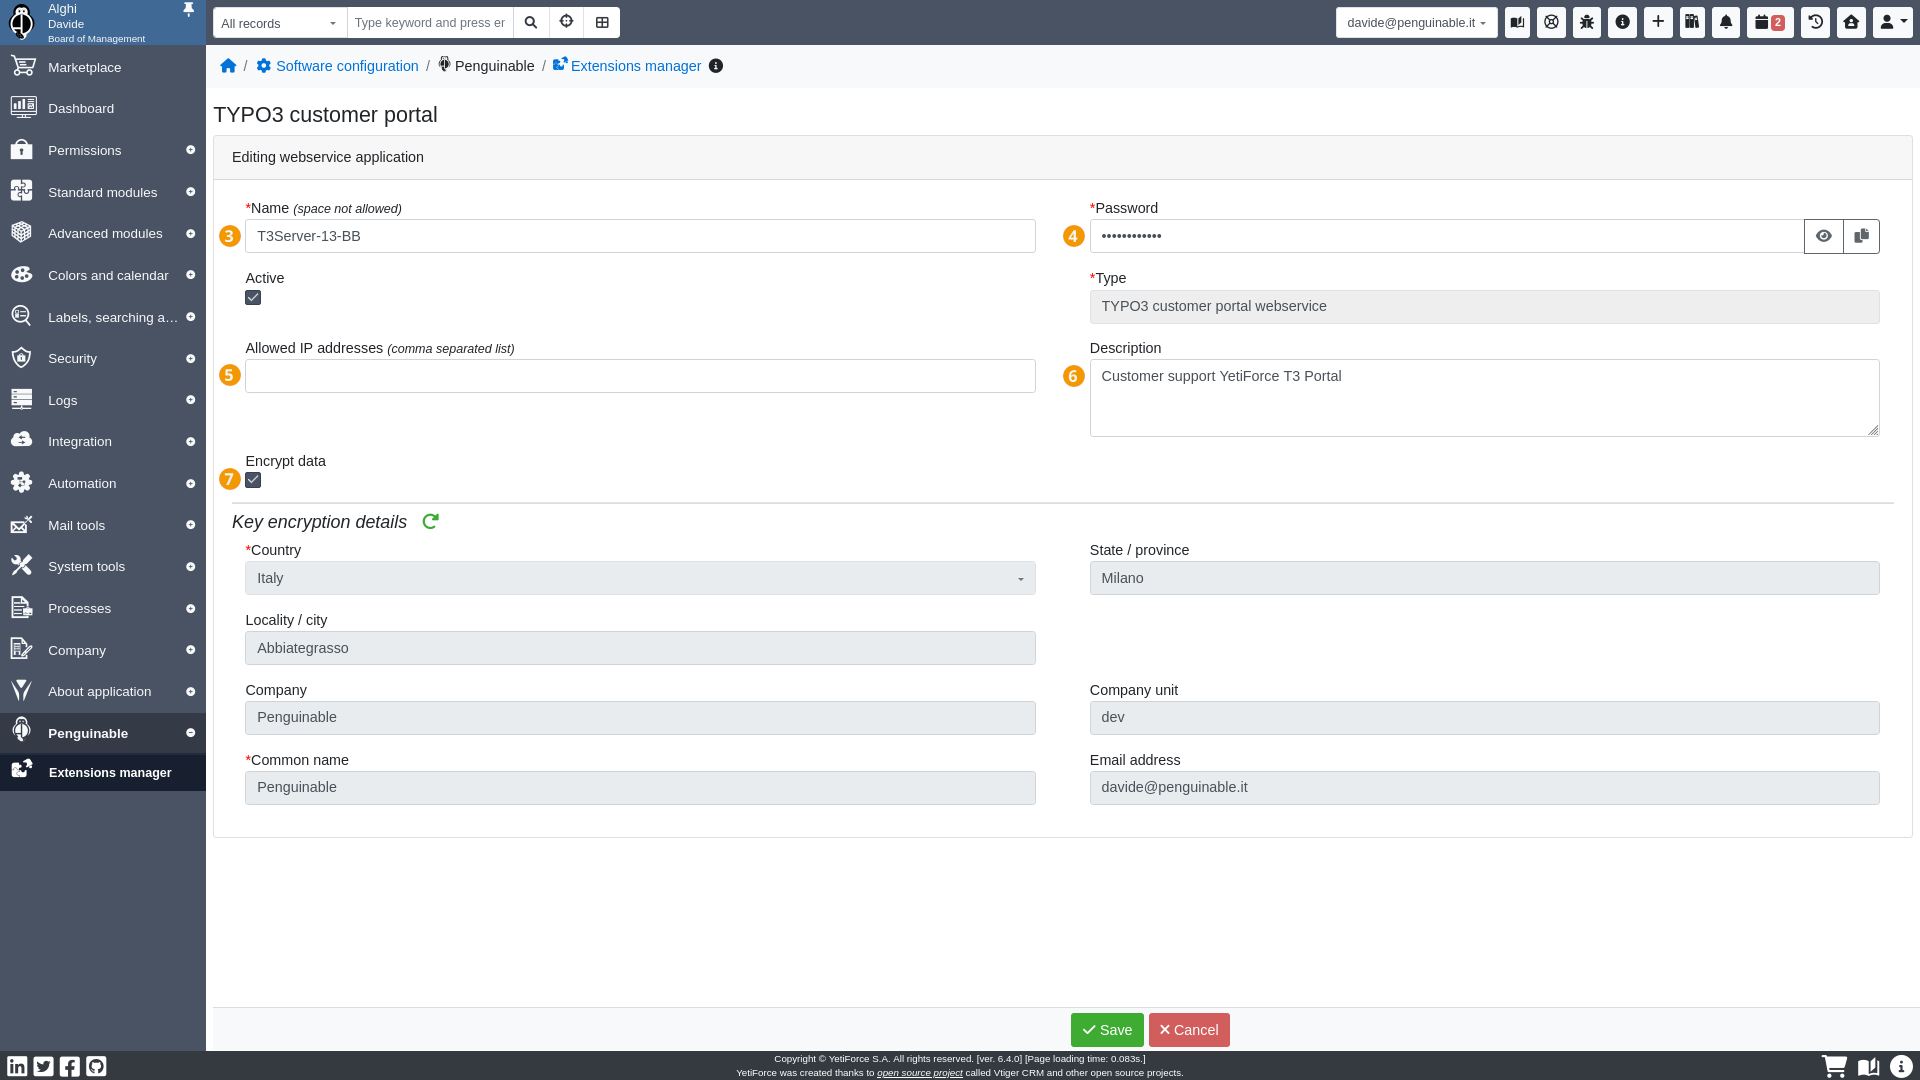Click the green Save button
This screenshot has height=1080, width=1920.
(x=1106, y=1030)
